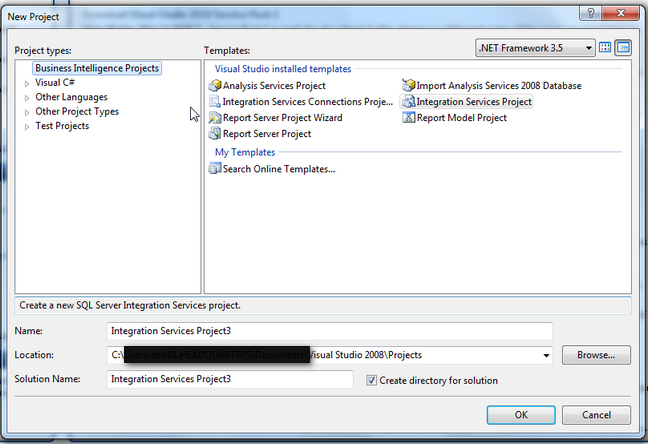Click the Browse... button

click(x=596, y=355)
